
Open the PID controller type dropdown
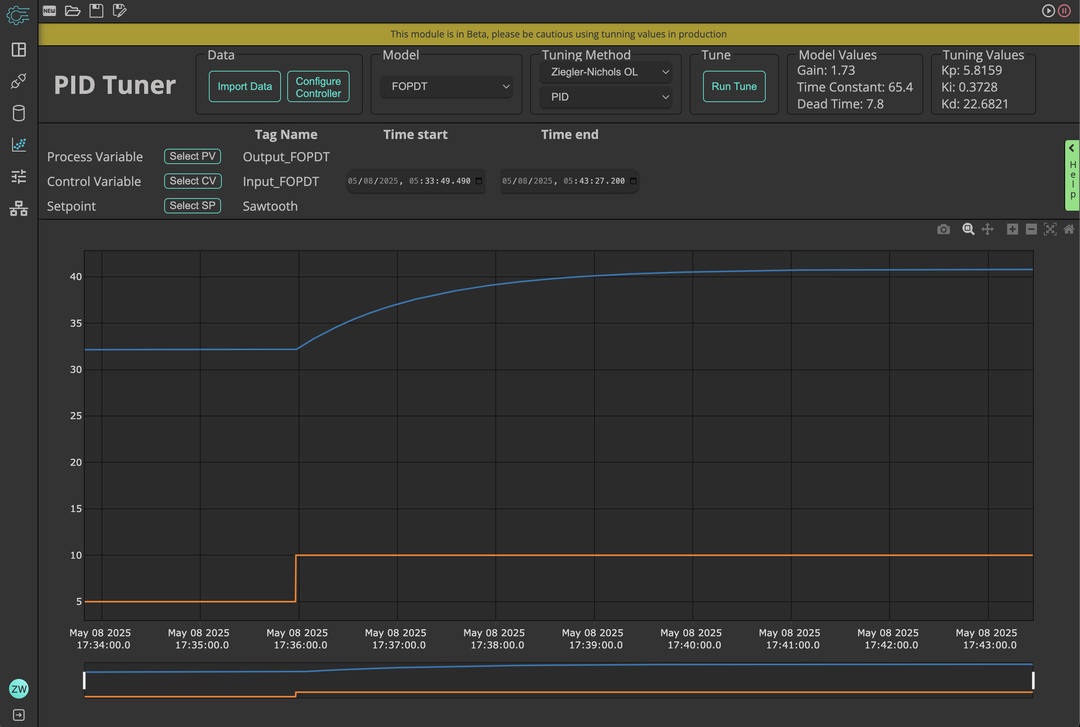pyautogui.click(x=606, y=97)
